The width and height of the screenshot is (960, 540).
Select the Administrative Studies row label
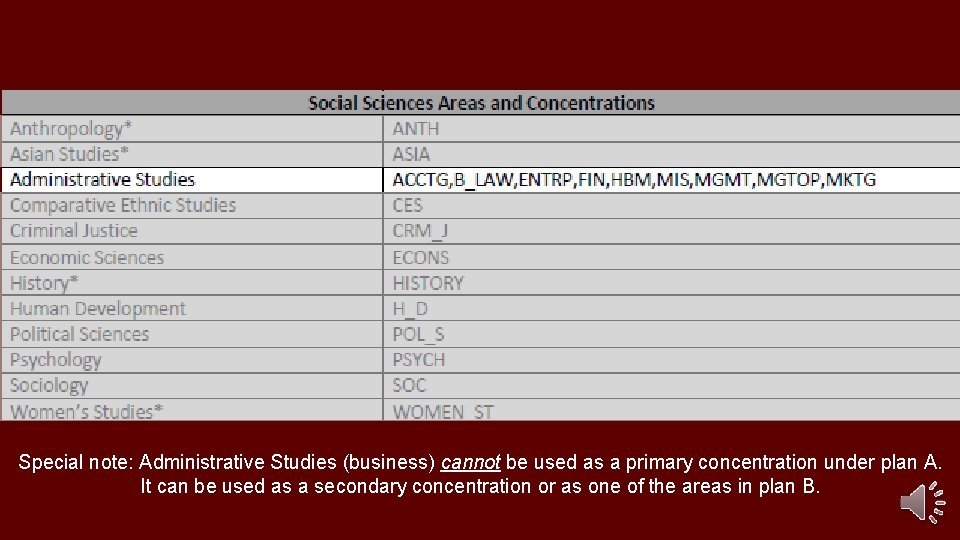point(103,180)
